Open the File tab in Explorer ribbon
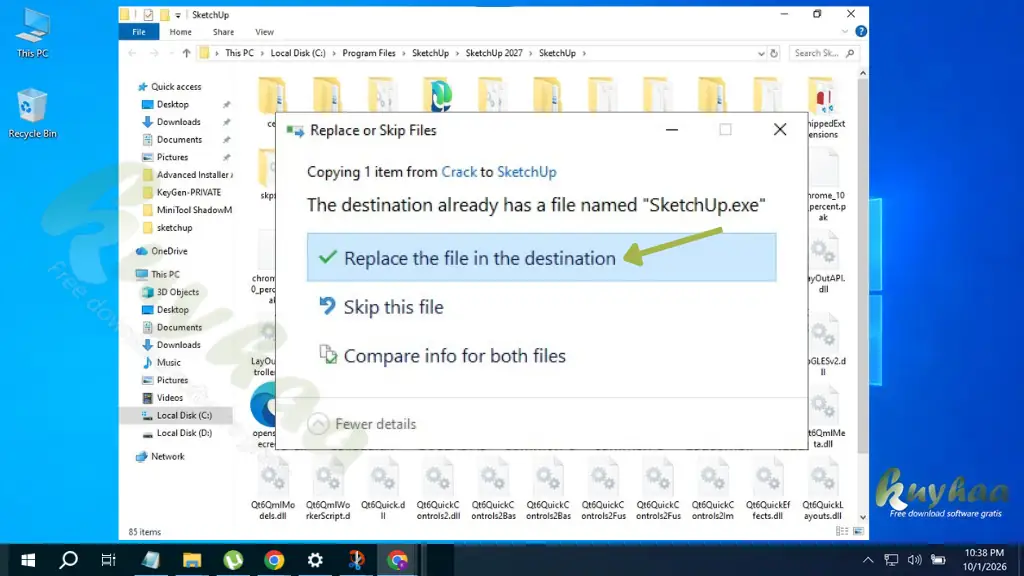Screen dimensions: 1024x576 pos(138,32)
